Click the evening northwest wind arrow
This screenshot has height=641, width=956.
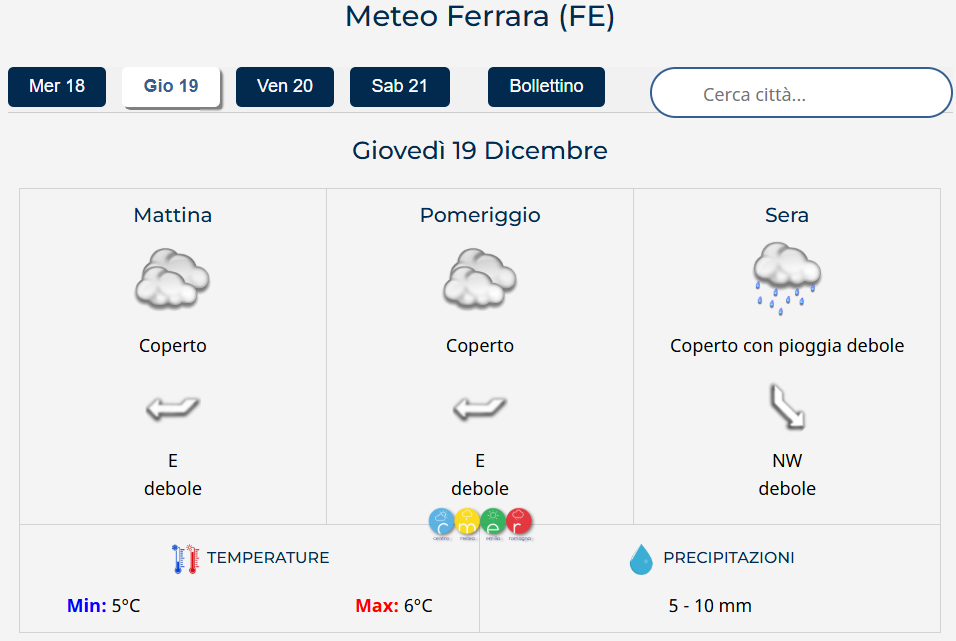click(x=787, y=406)
